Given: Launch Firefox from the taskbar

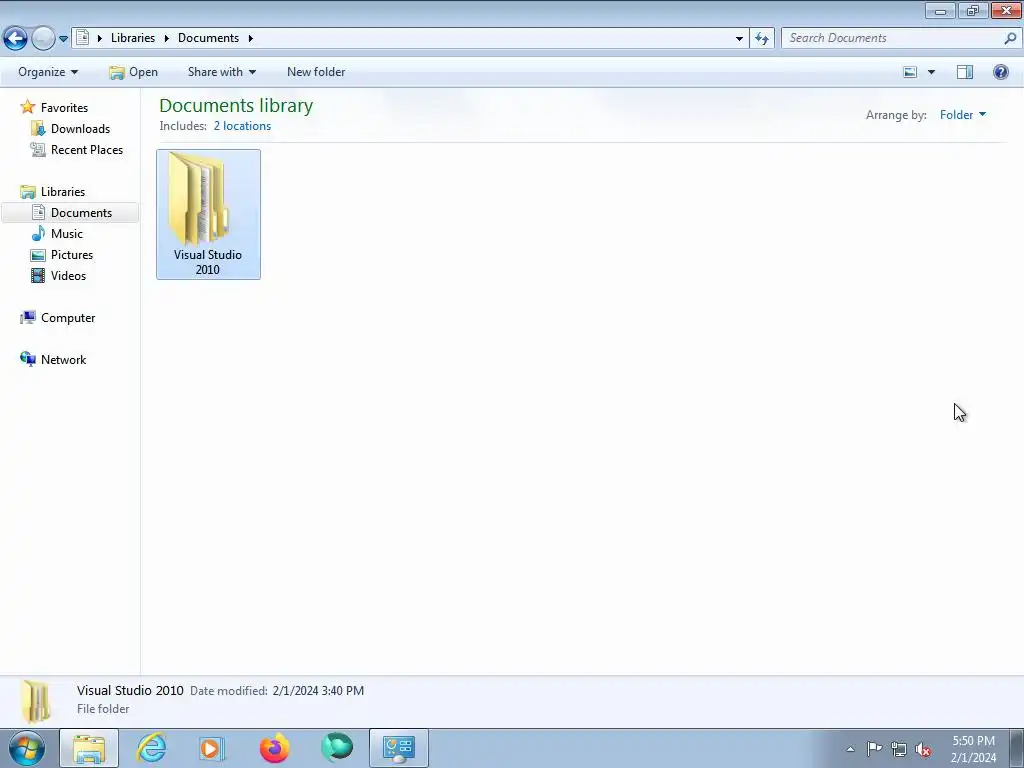Looking at the screenshot, I should point(274,748).
